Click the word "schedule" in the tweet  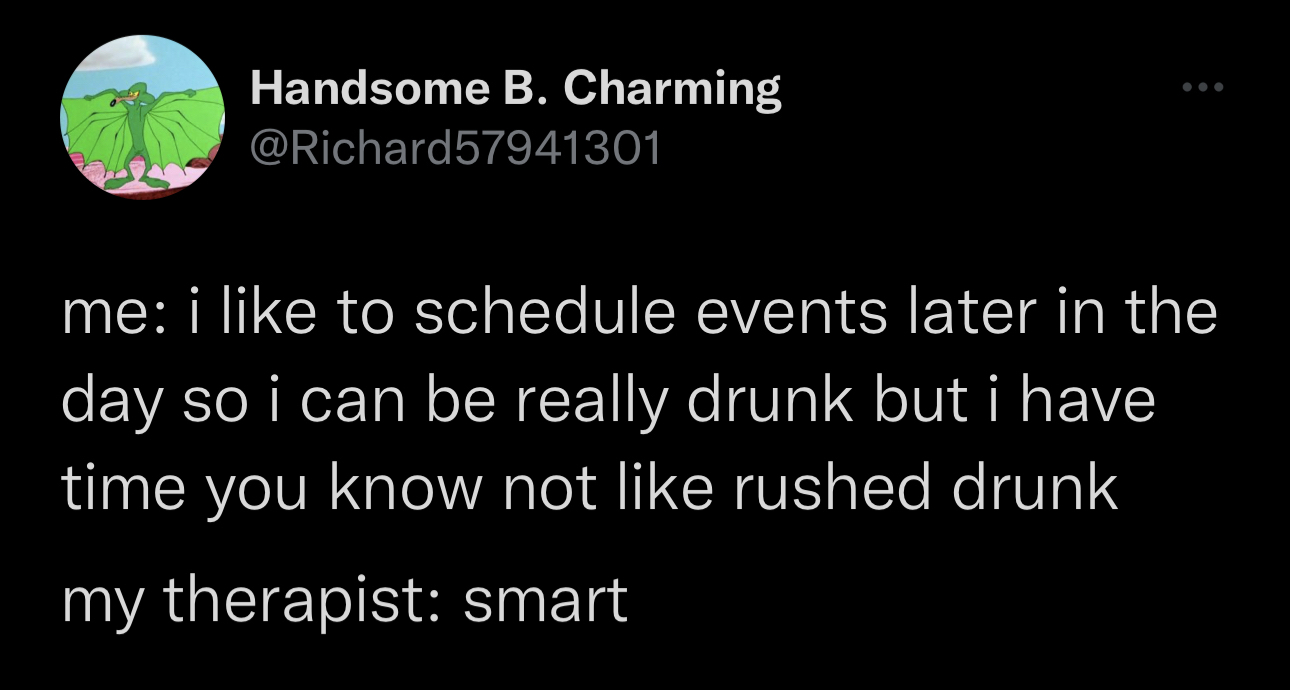coord(541,313)
